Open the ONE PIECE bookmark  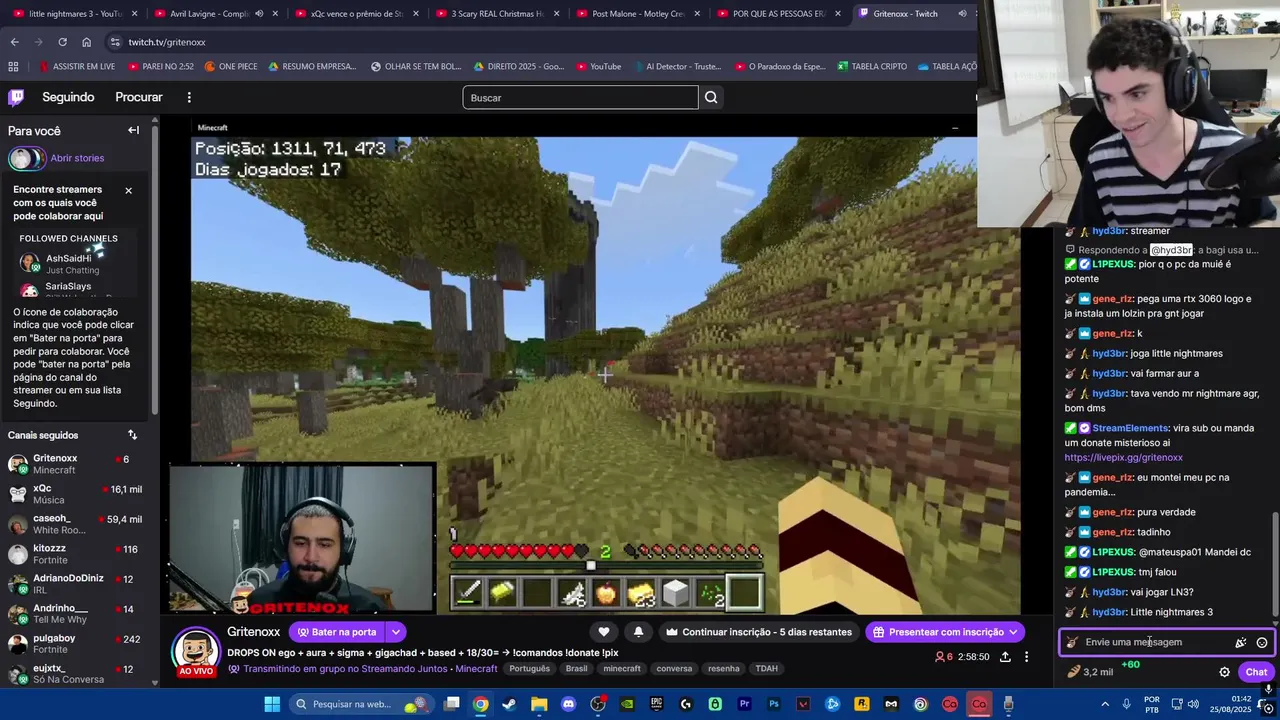(231, 67)
